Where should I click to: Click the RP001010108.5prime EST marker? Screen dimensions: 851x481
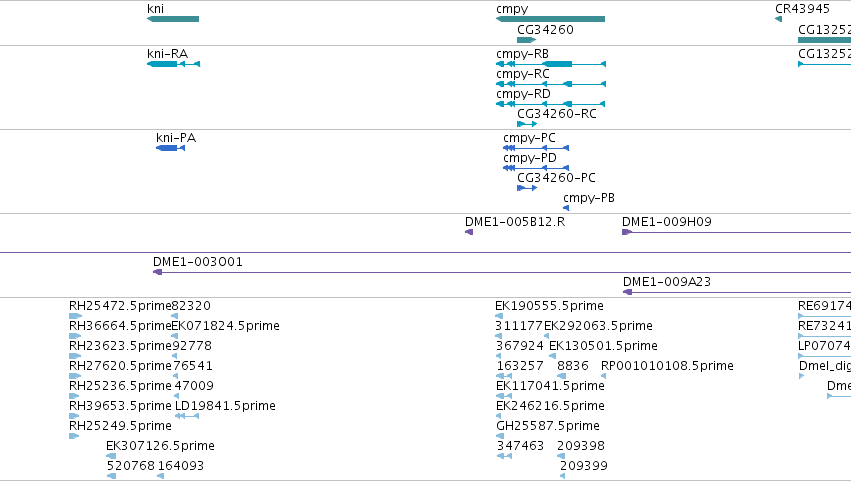tap(604, 376)
